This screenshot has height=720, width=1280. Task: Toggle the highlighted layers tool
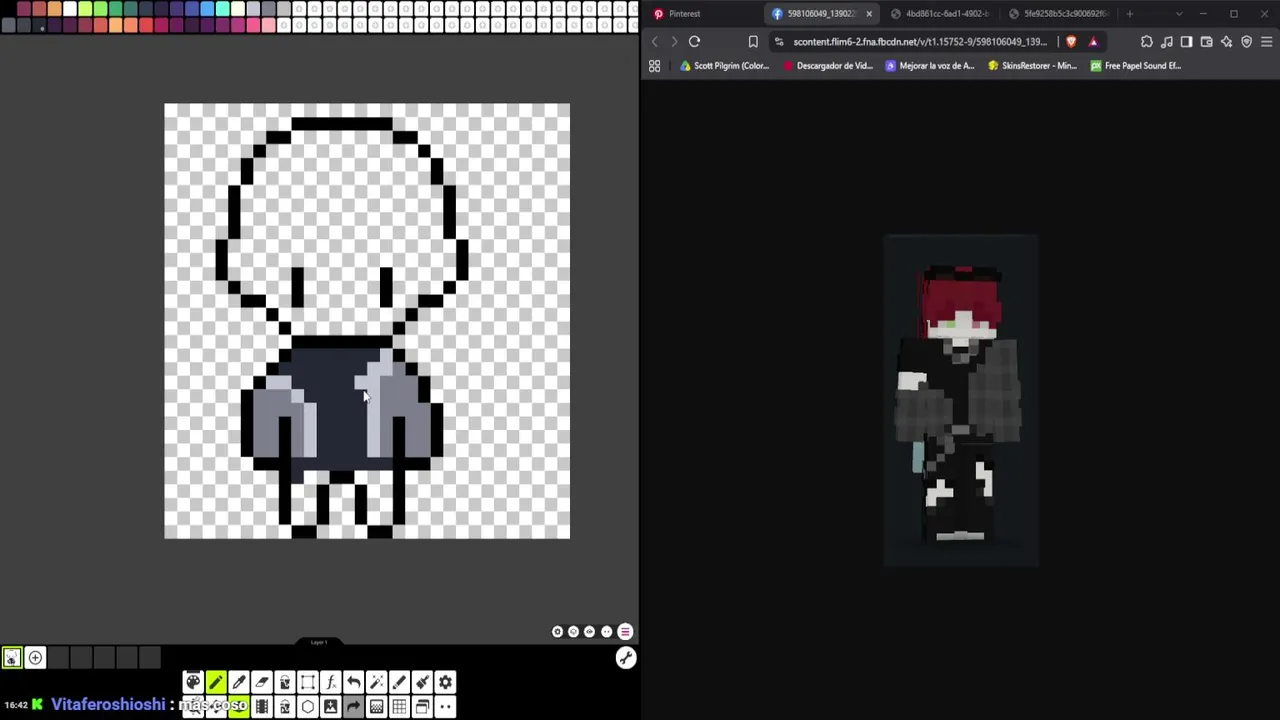point(239,707)
